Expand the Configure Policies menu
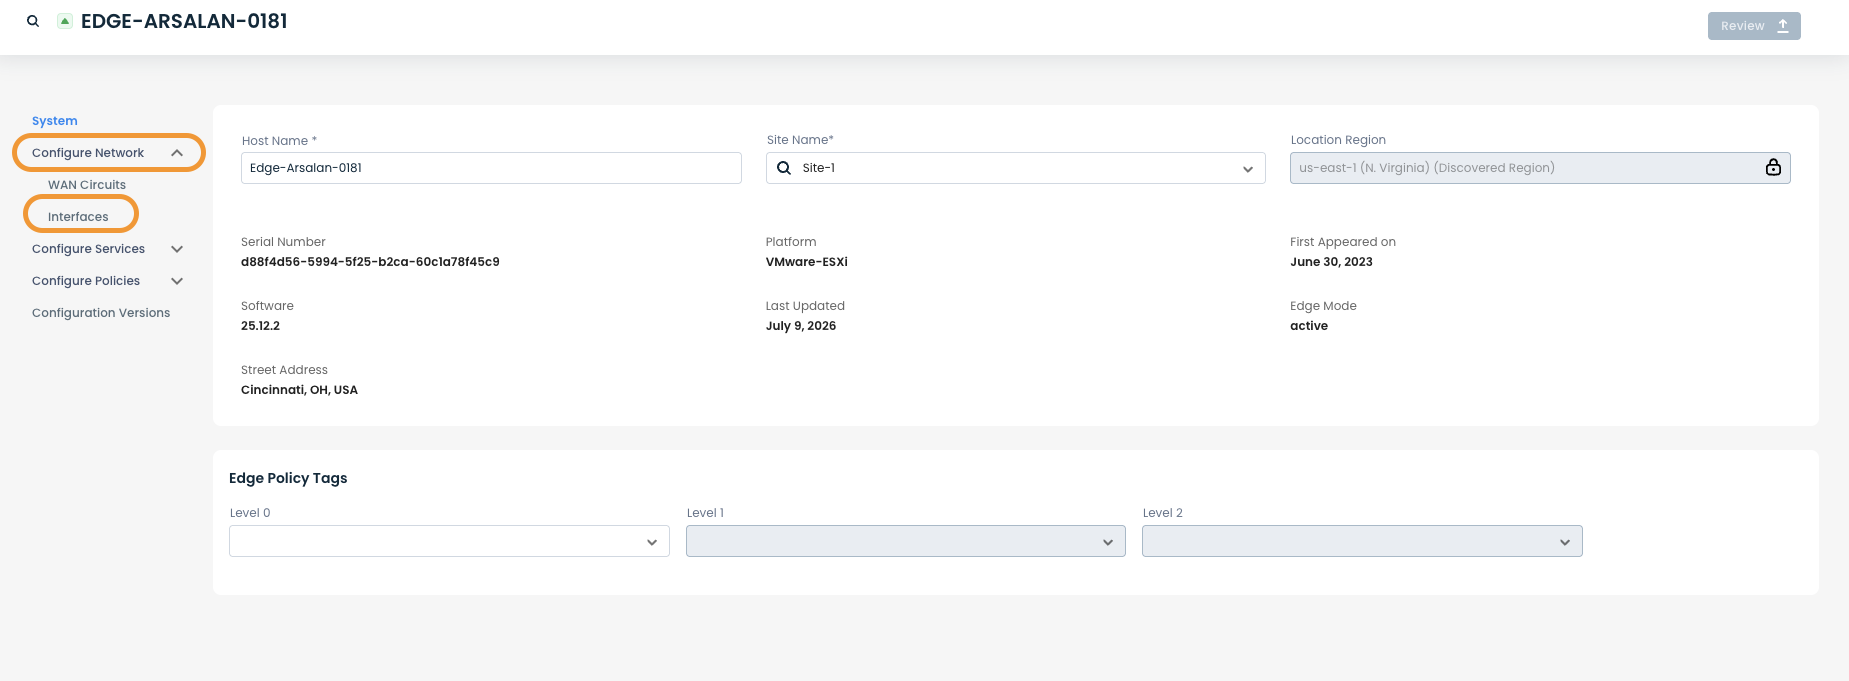This screenshot has width=1849, height=681. pos(108,281)
